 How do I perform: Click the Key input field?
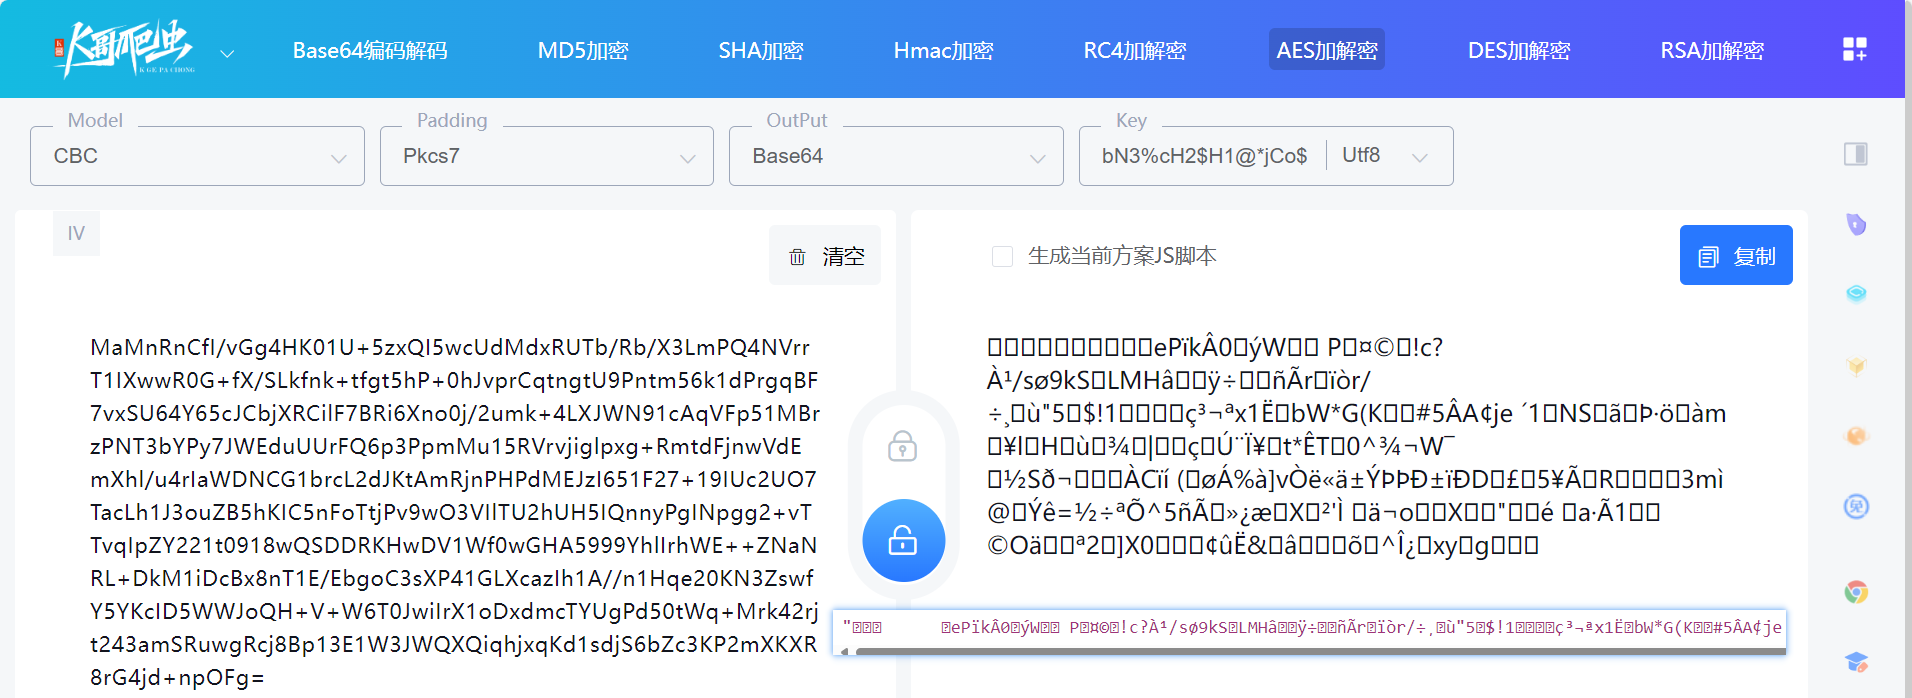(x=1204, y=156)
